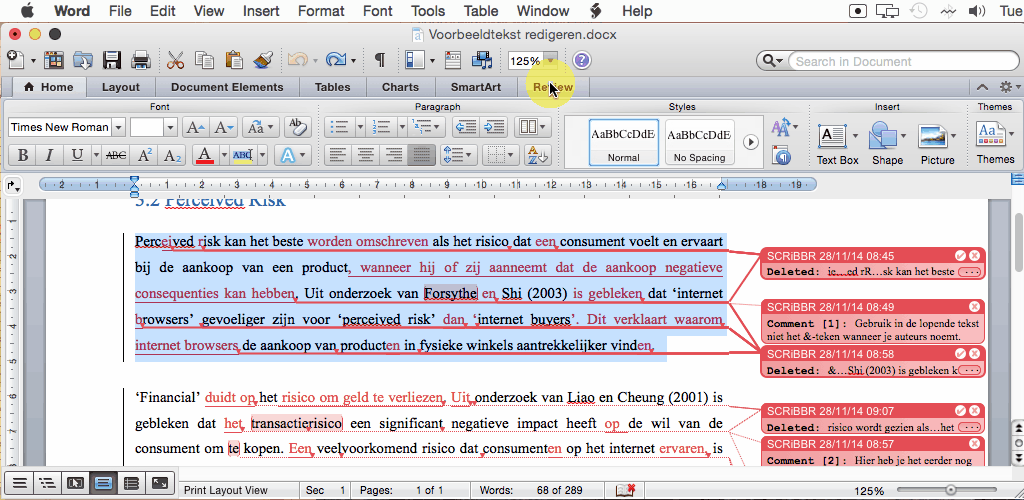Accept the 09:07 deletion change
The height and width of the screenshot is (500, 1024).
960,411
